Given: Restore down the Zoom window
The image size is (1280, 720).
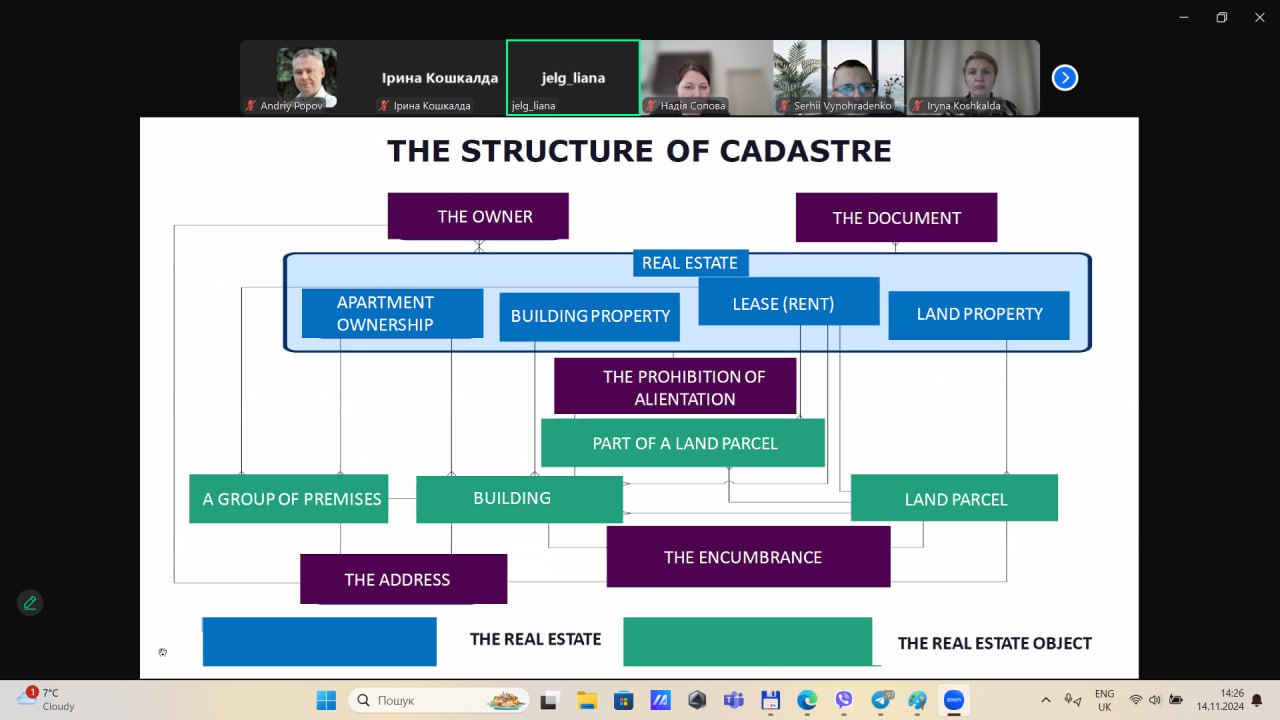Looking at the screenshot, I should pos(1221,17).
